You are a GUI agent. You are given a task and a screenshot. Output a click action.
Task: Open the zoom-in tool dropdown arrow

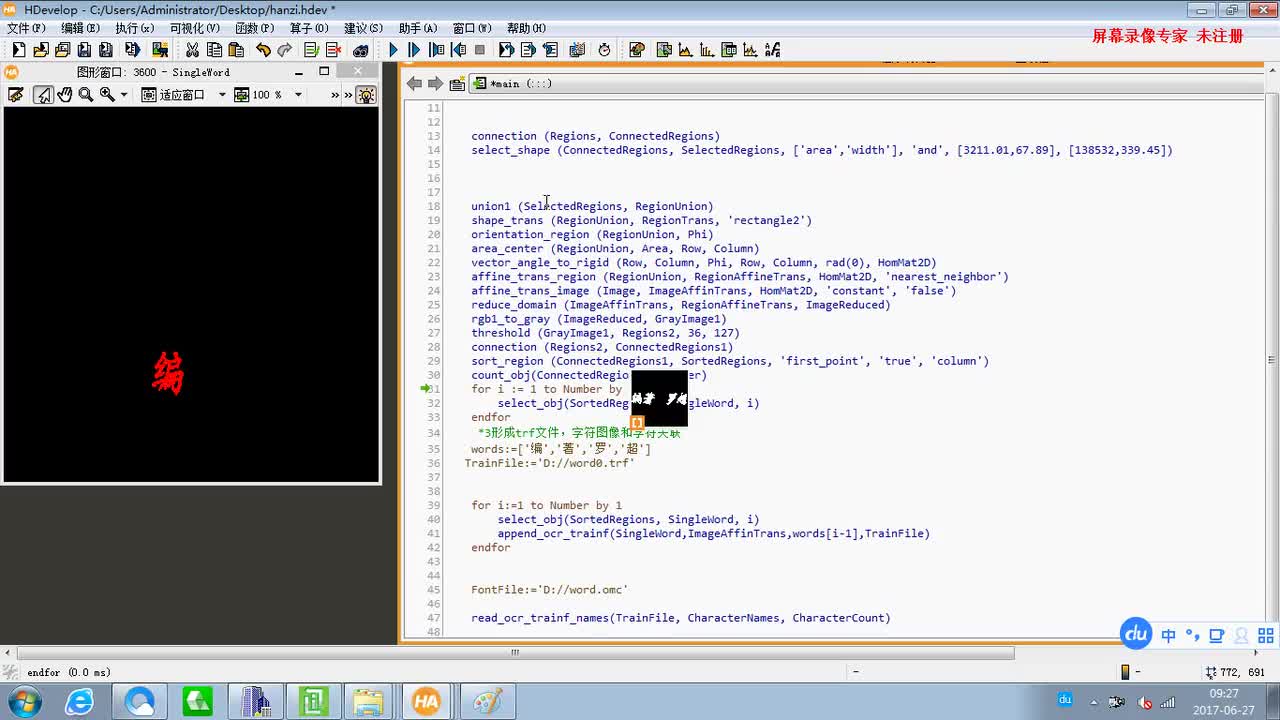[124, 95]
